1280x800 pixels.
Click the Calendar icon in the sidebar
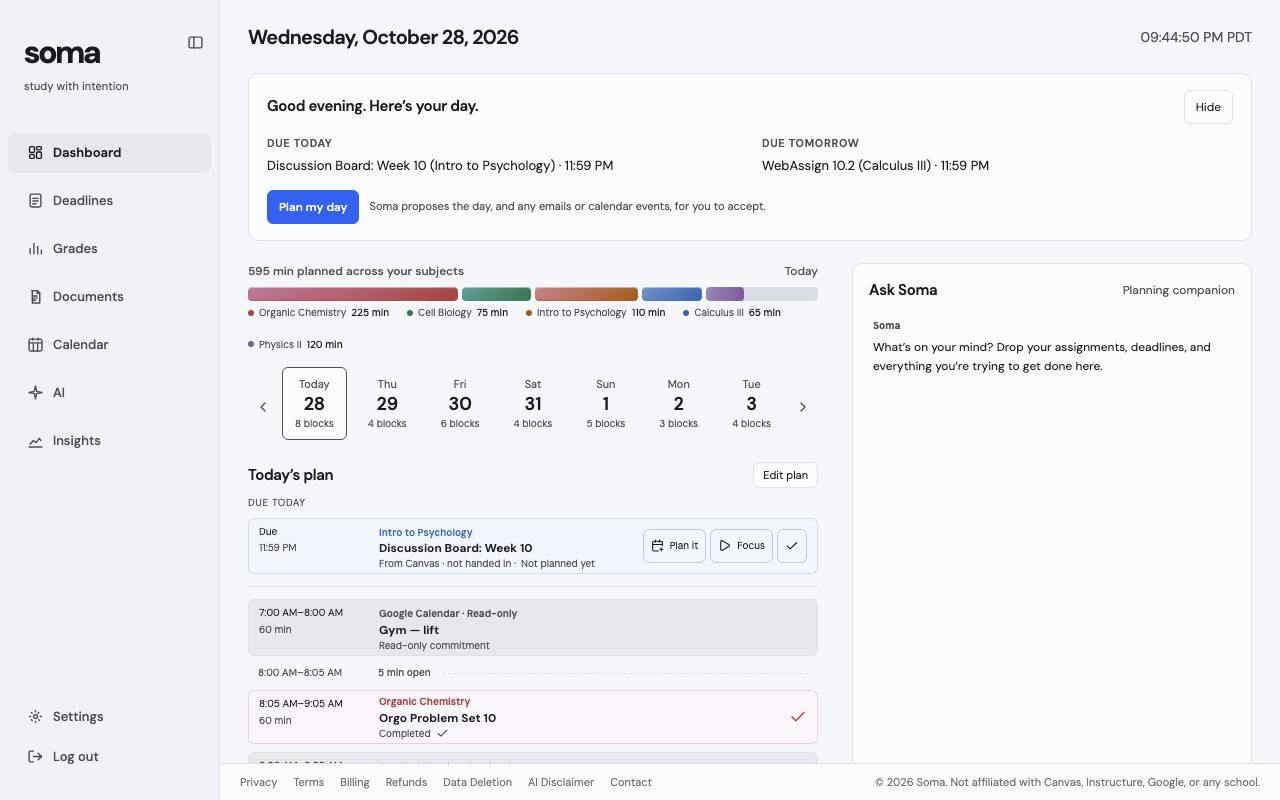coord(35,345)
